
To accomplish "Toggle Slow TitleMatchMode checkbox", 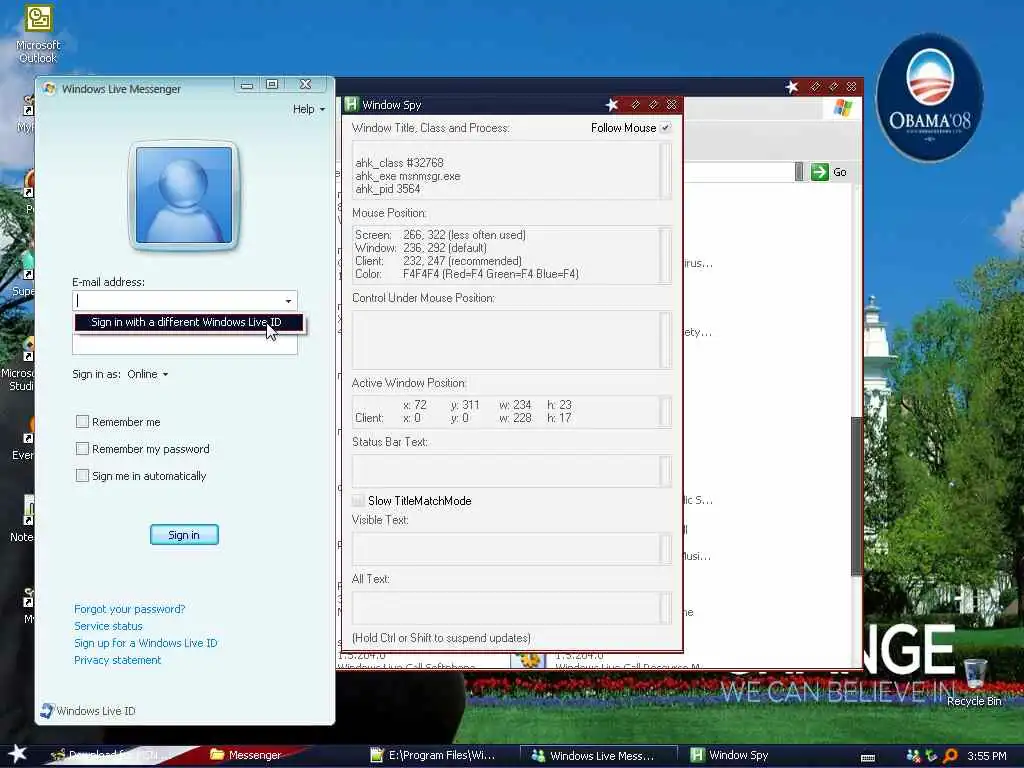I will (358, 501).
